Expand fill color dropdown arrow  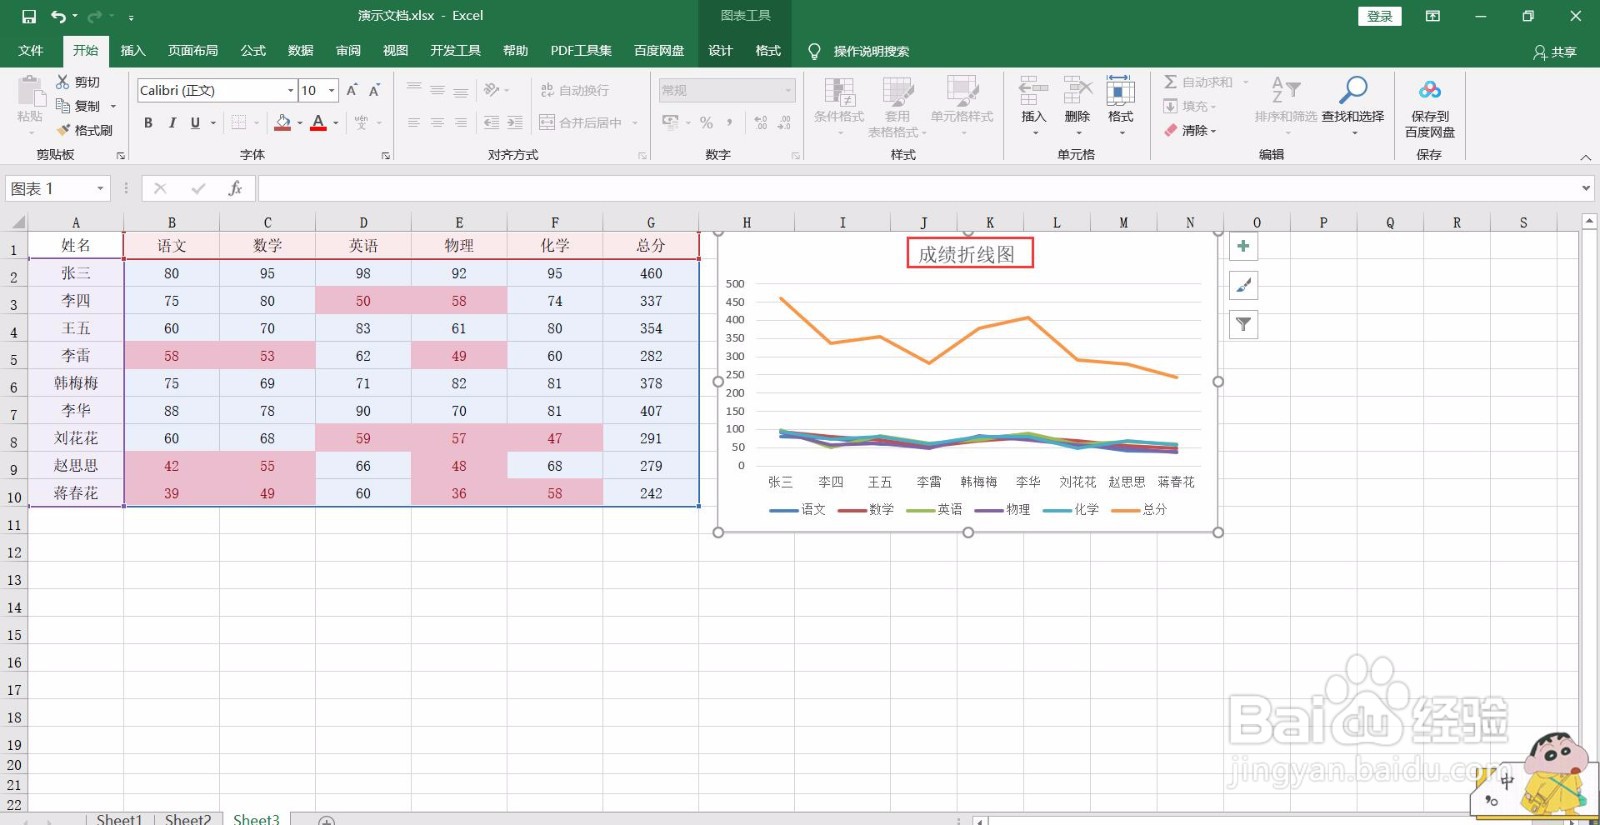click(x=300, y=123)
